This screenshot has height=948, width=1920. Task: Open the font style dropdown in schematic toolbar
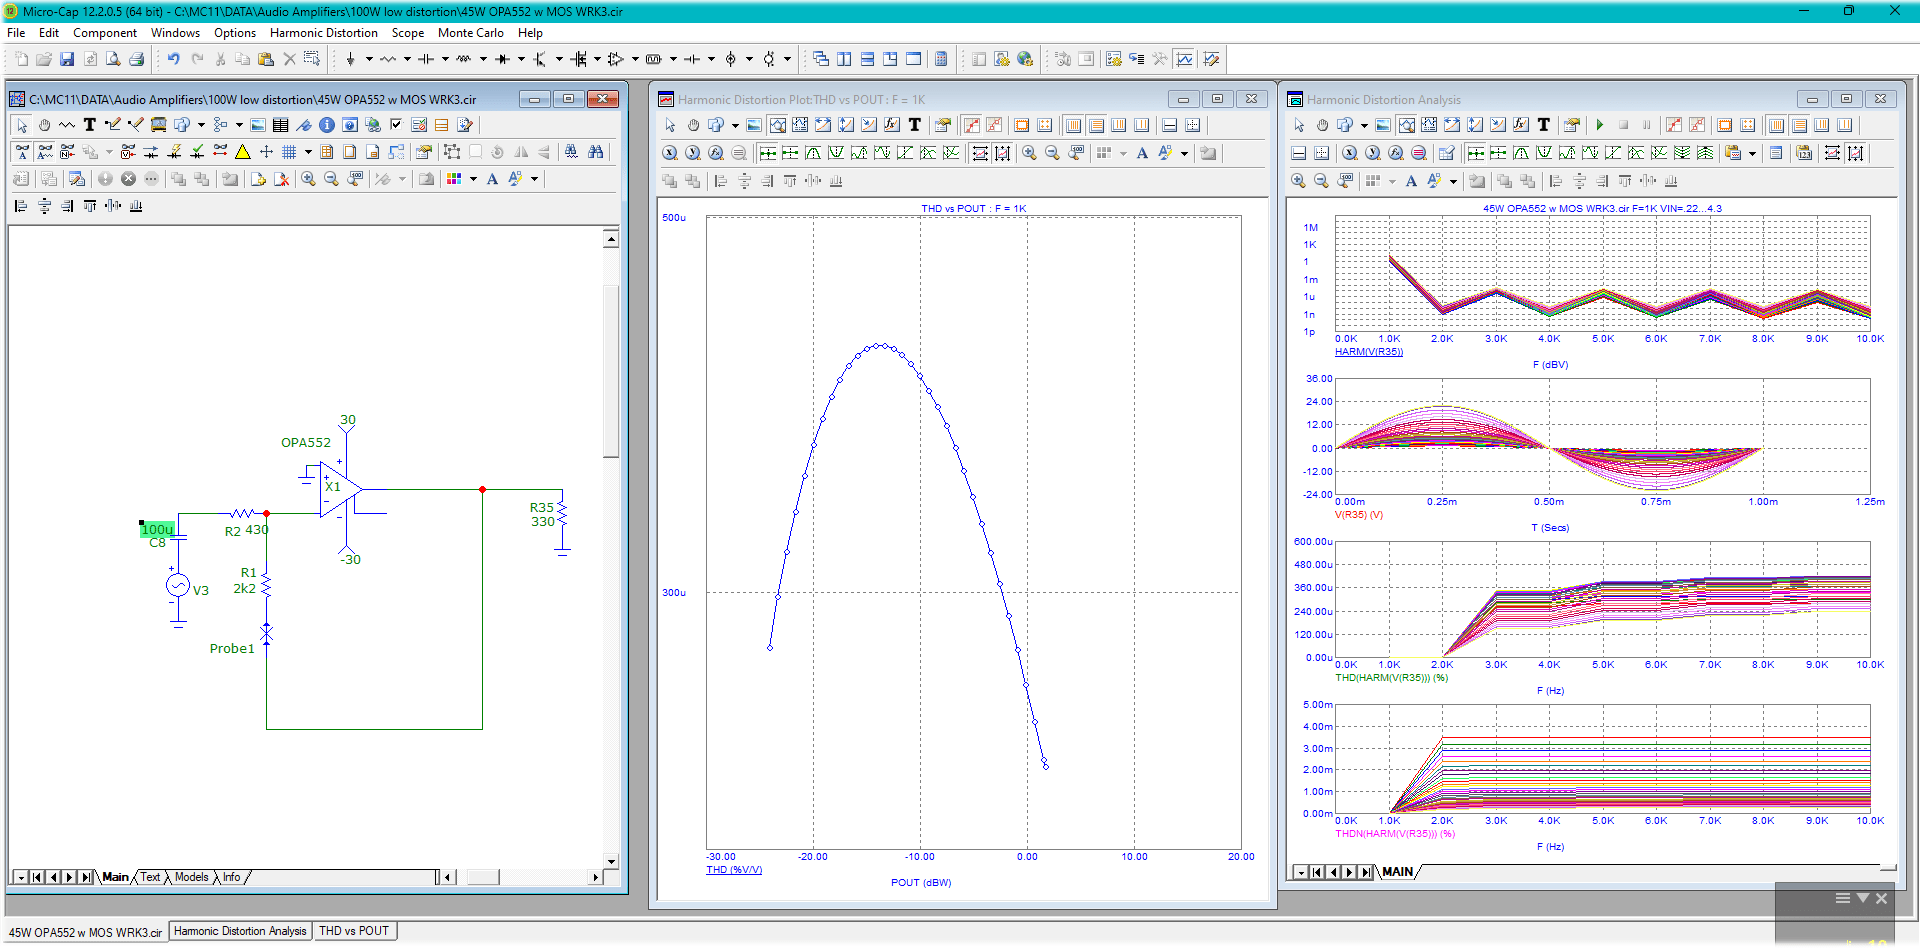pyautogui.click(x=534, y=179)
